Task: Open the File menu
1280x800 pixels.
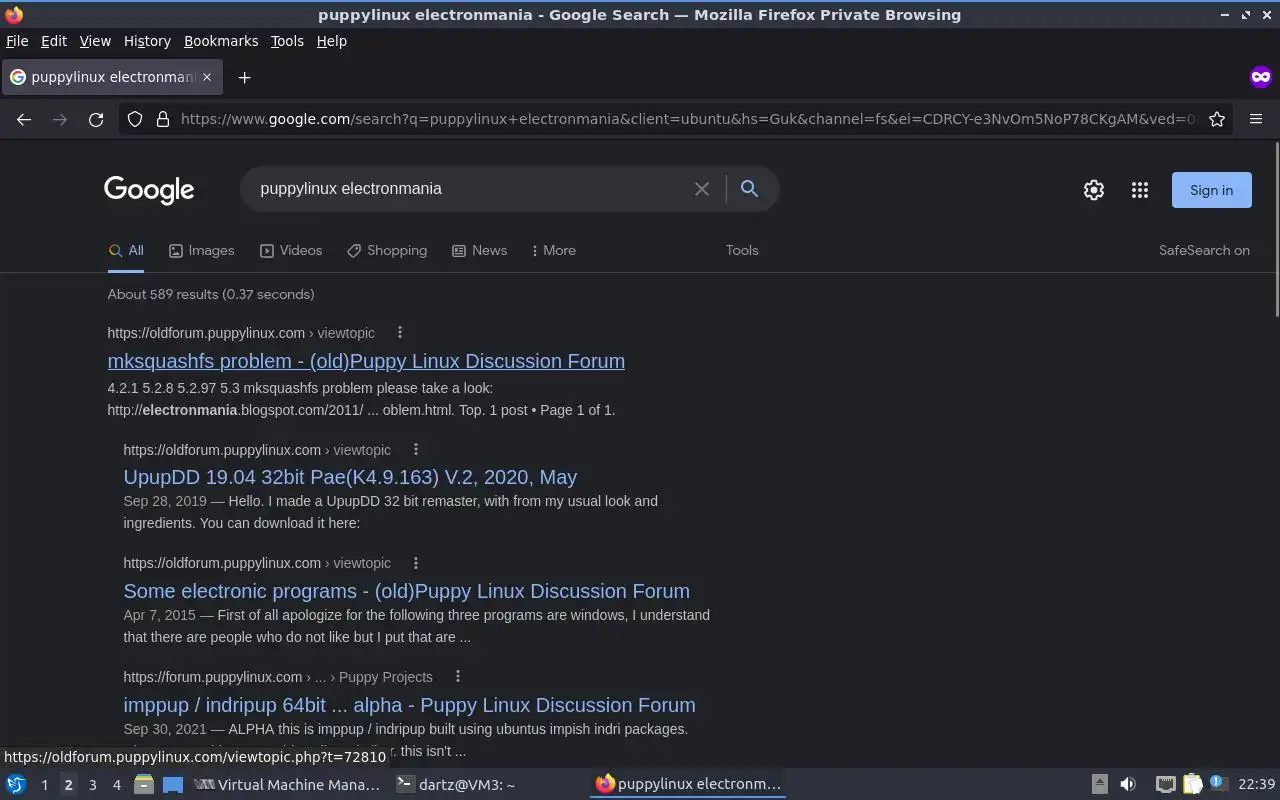Action: 17,41
